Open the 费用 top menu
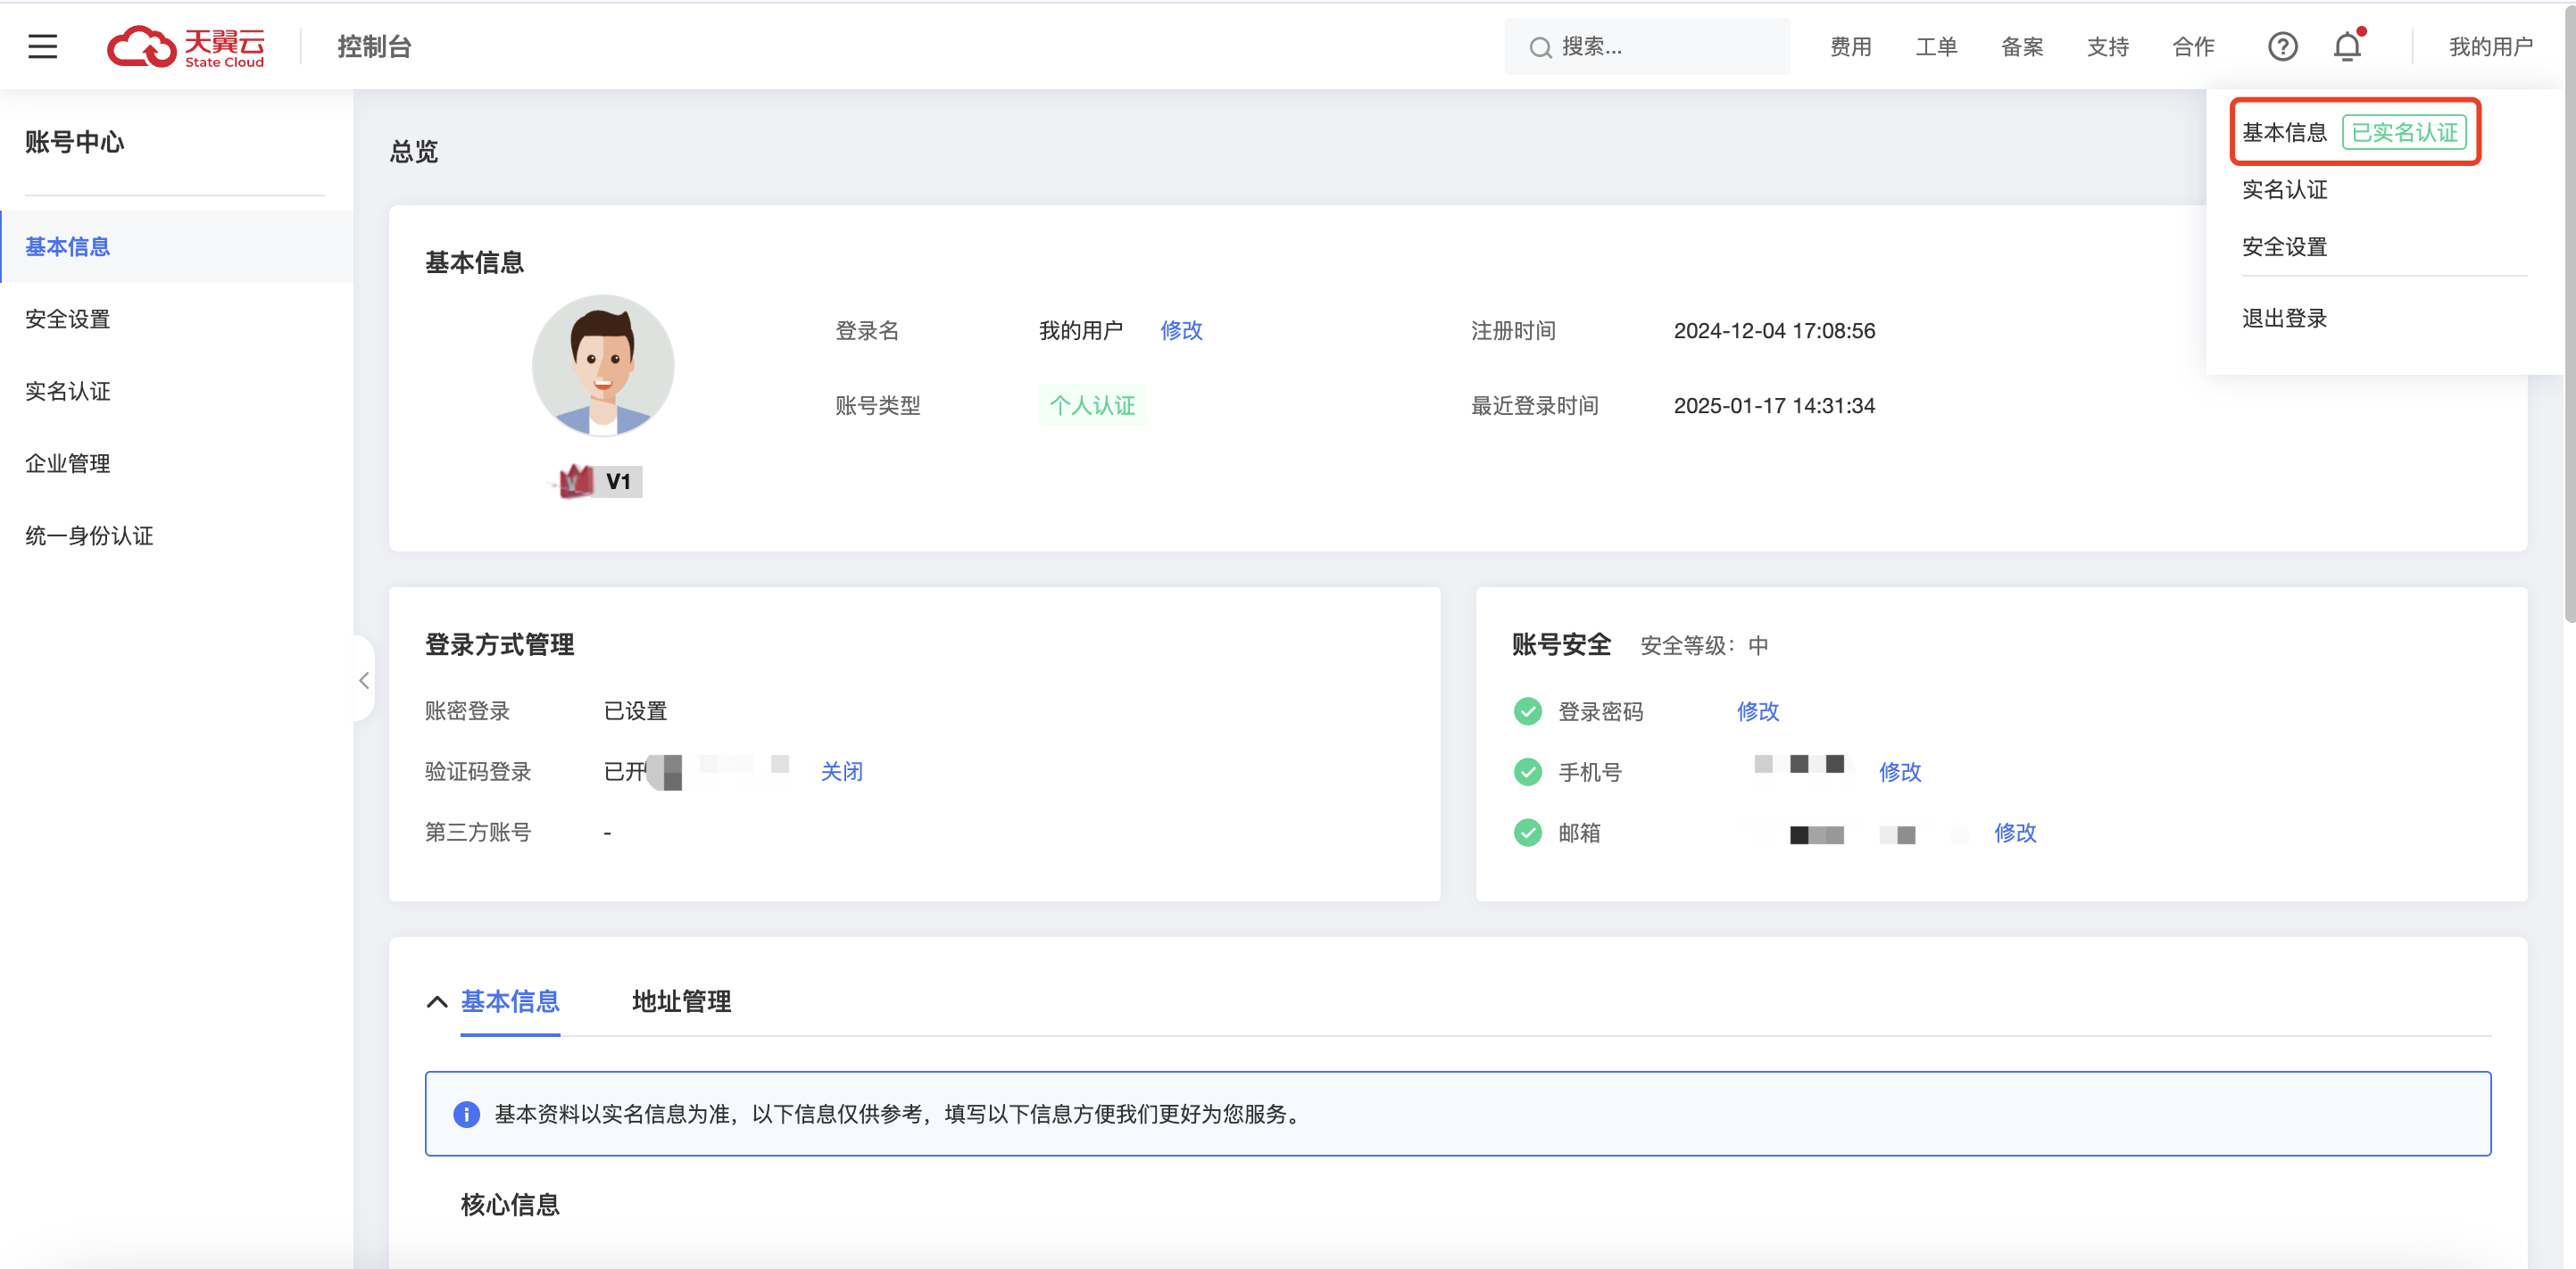 [1850, 46]
